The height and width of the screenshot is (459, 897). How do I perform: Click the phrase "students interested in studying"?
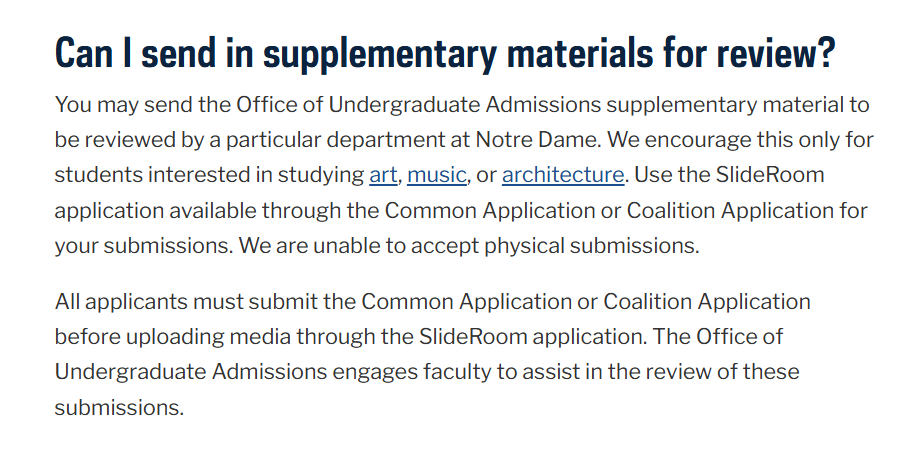(209, 175)
